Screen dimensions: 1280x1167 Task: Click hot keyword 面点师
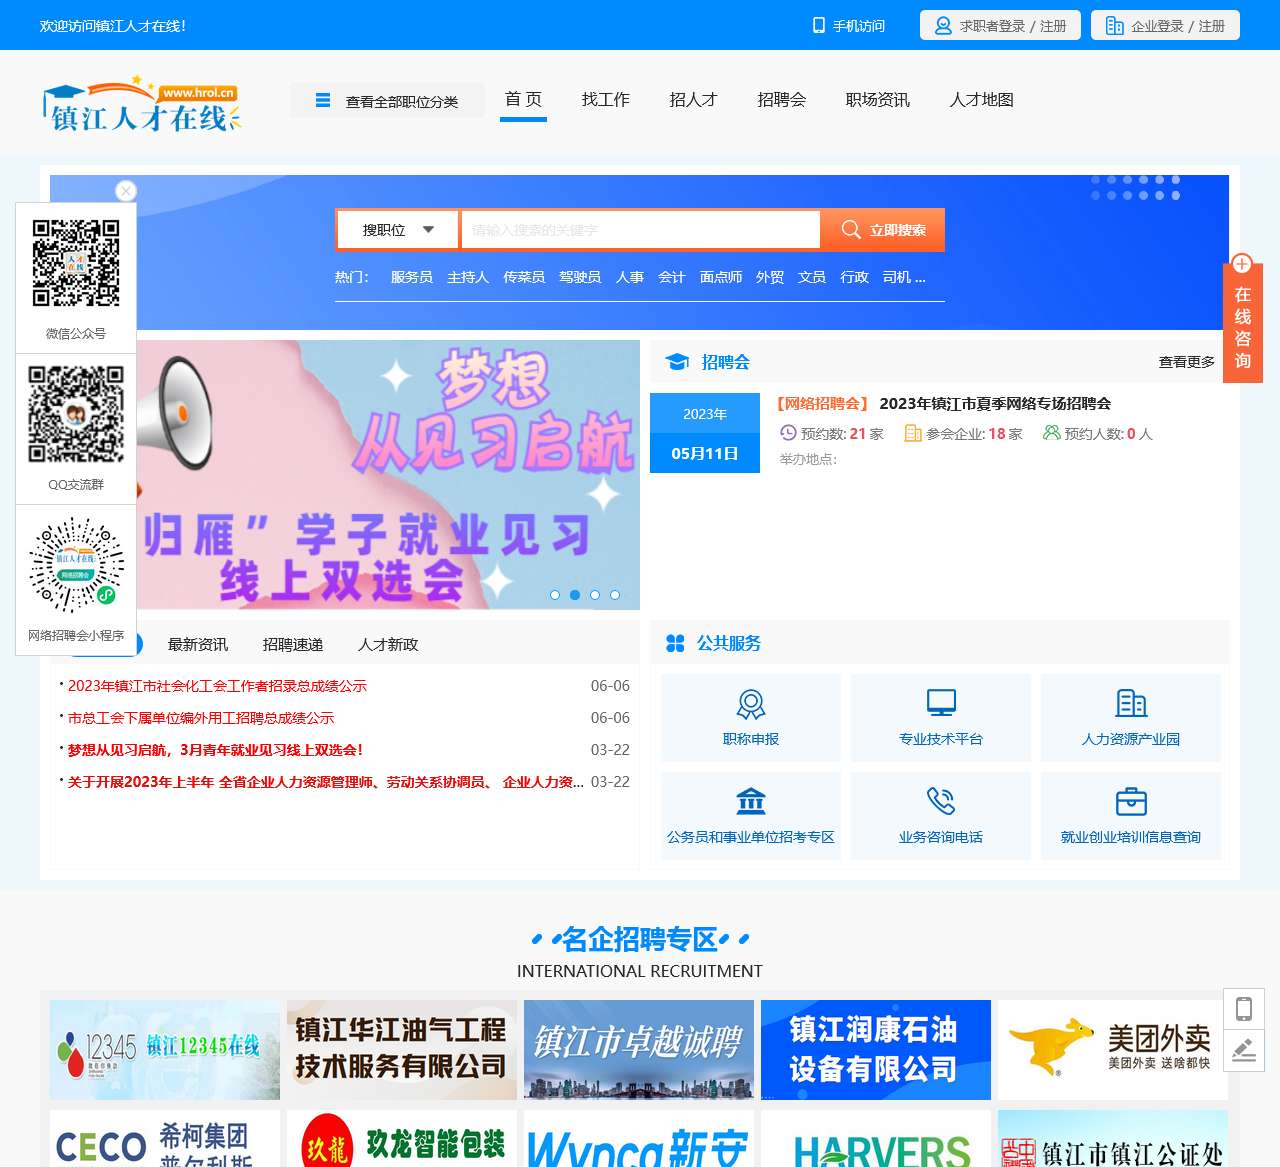[721, 277]
